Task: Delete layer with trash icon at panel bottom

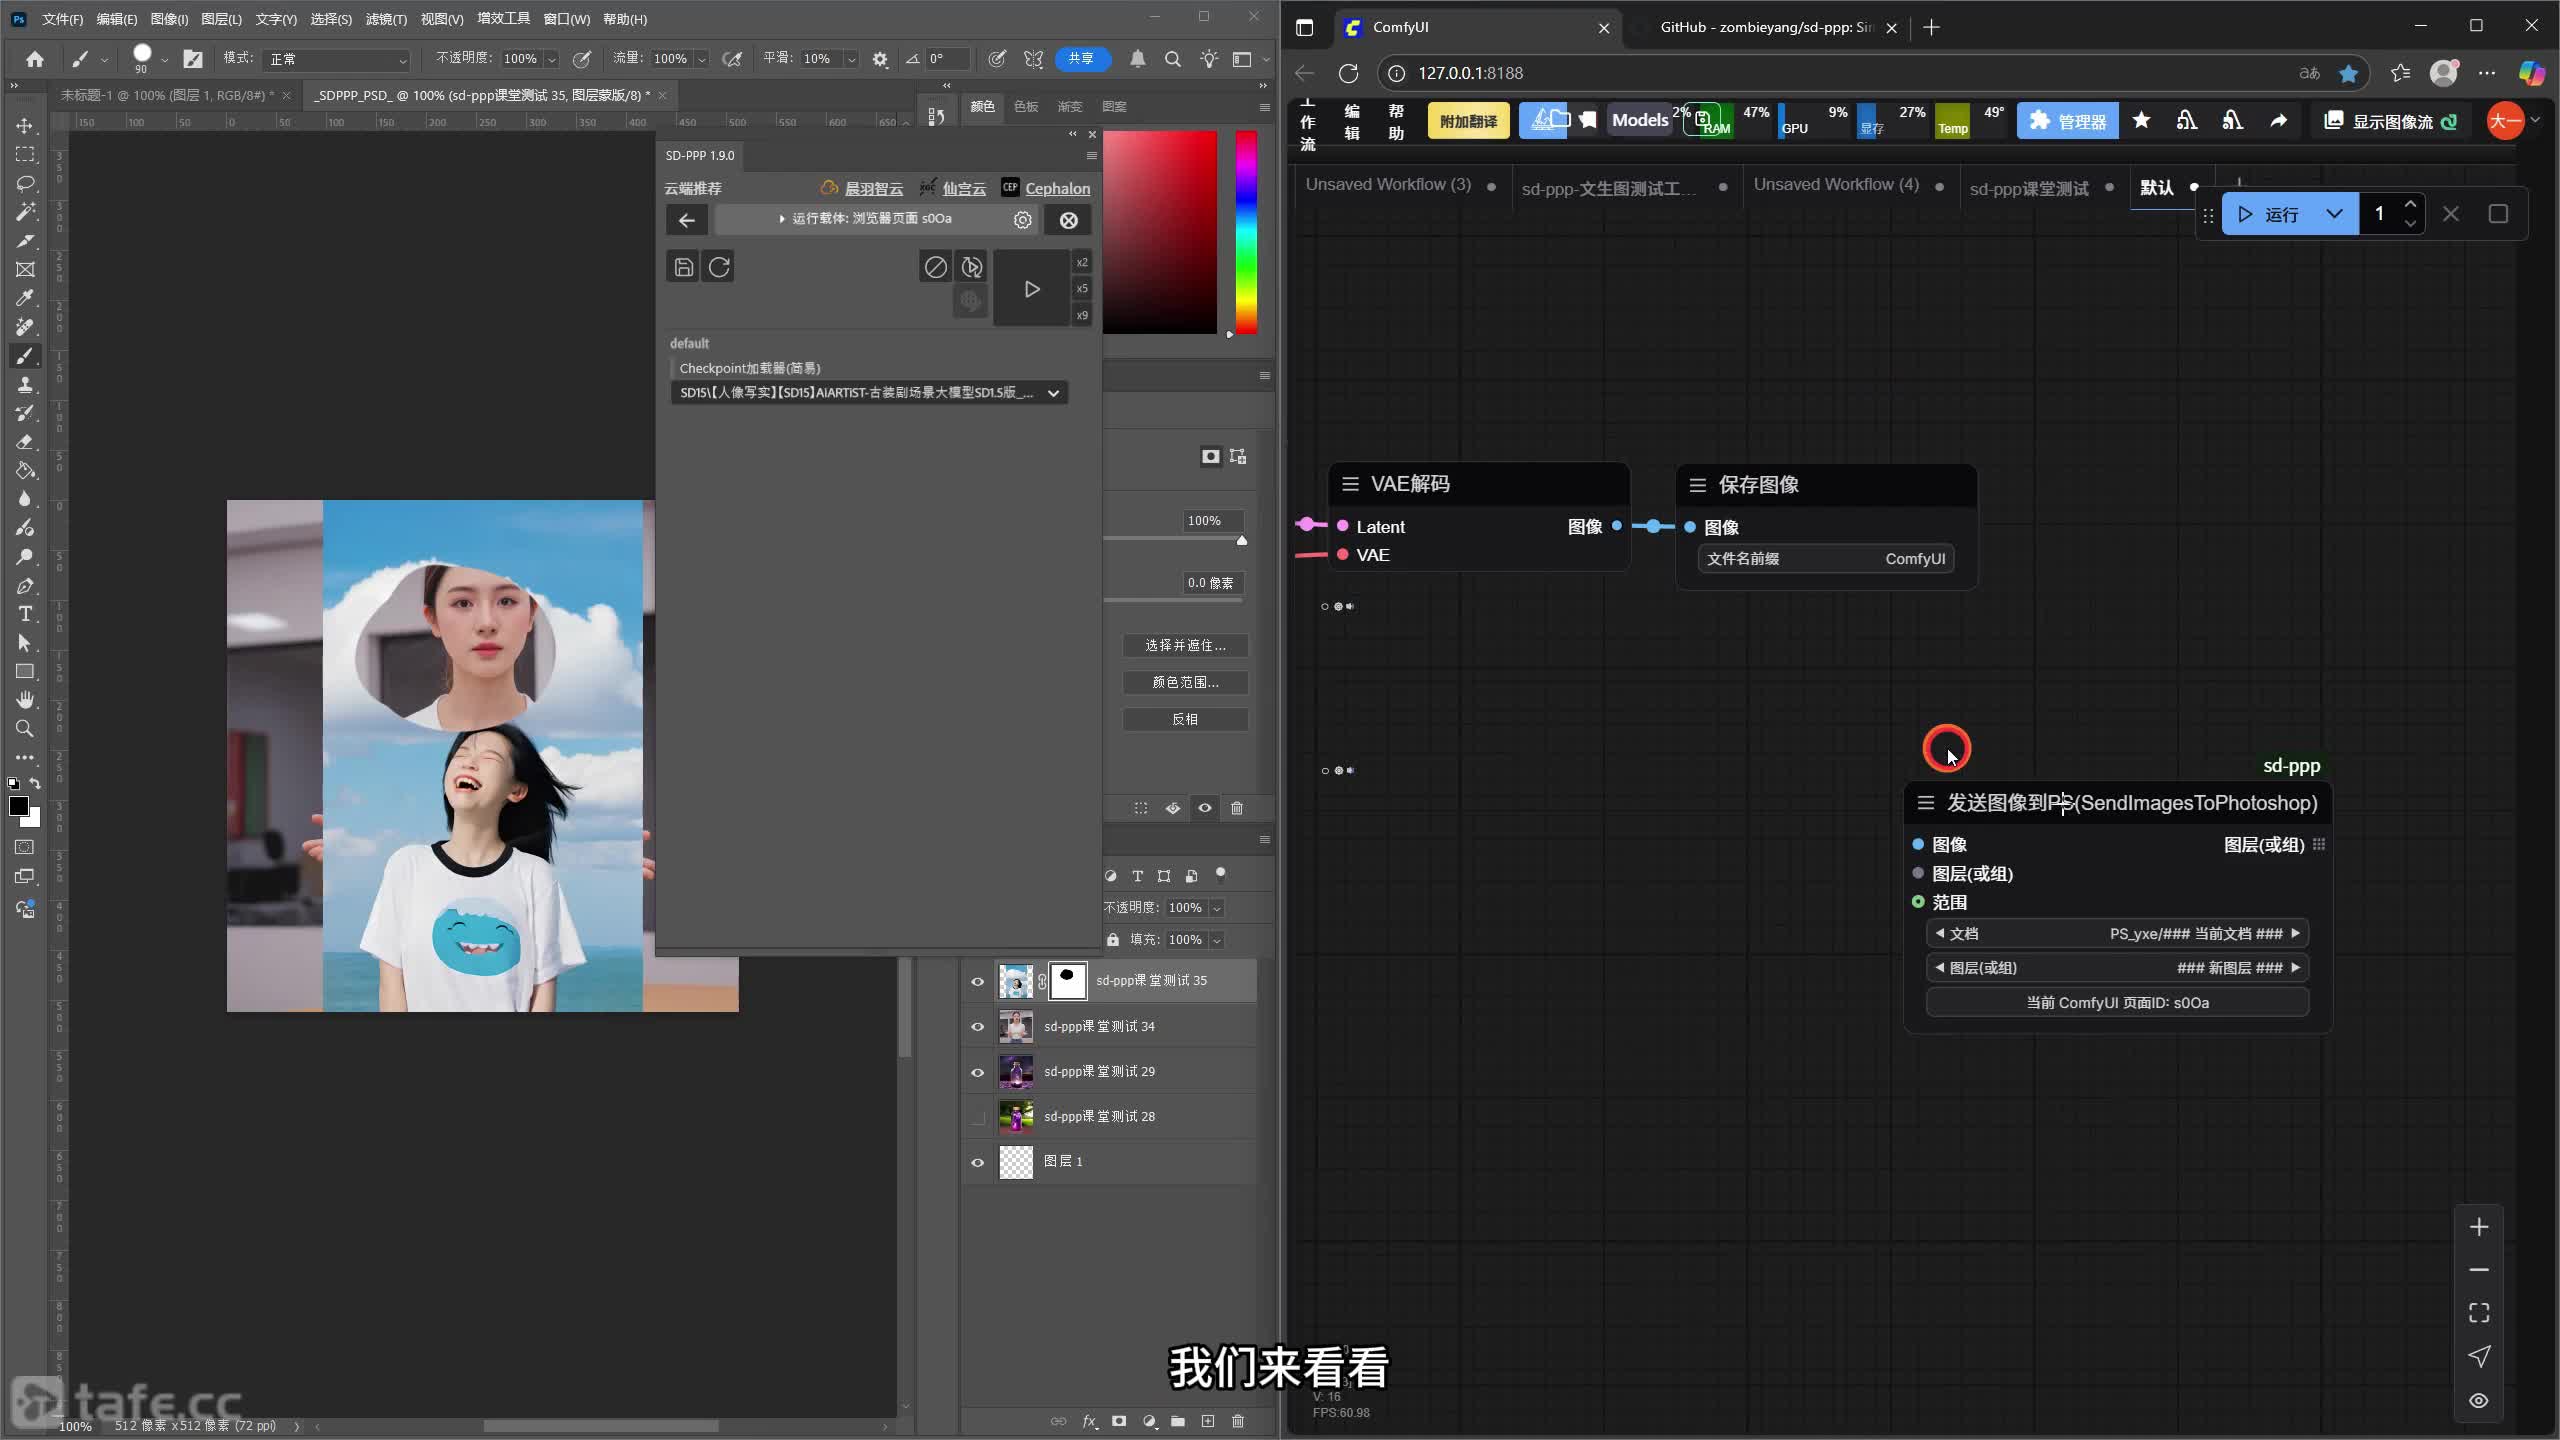Action: 1238,1421
